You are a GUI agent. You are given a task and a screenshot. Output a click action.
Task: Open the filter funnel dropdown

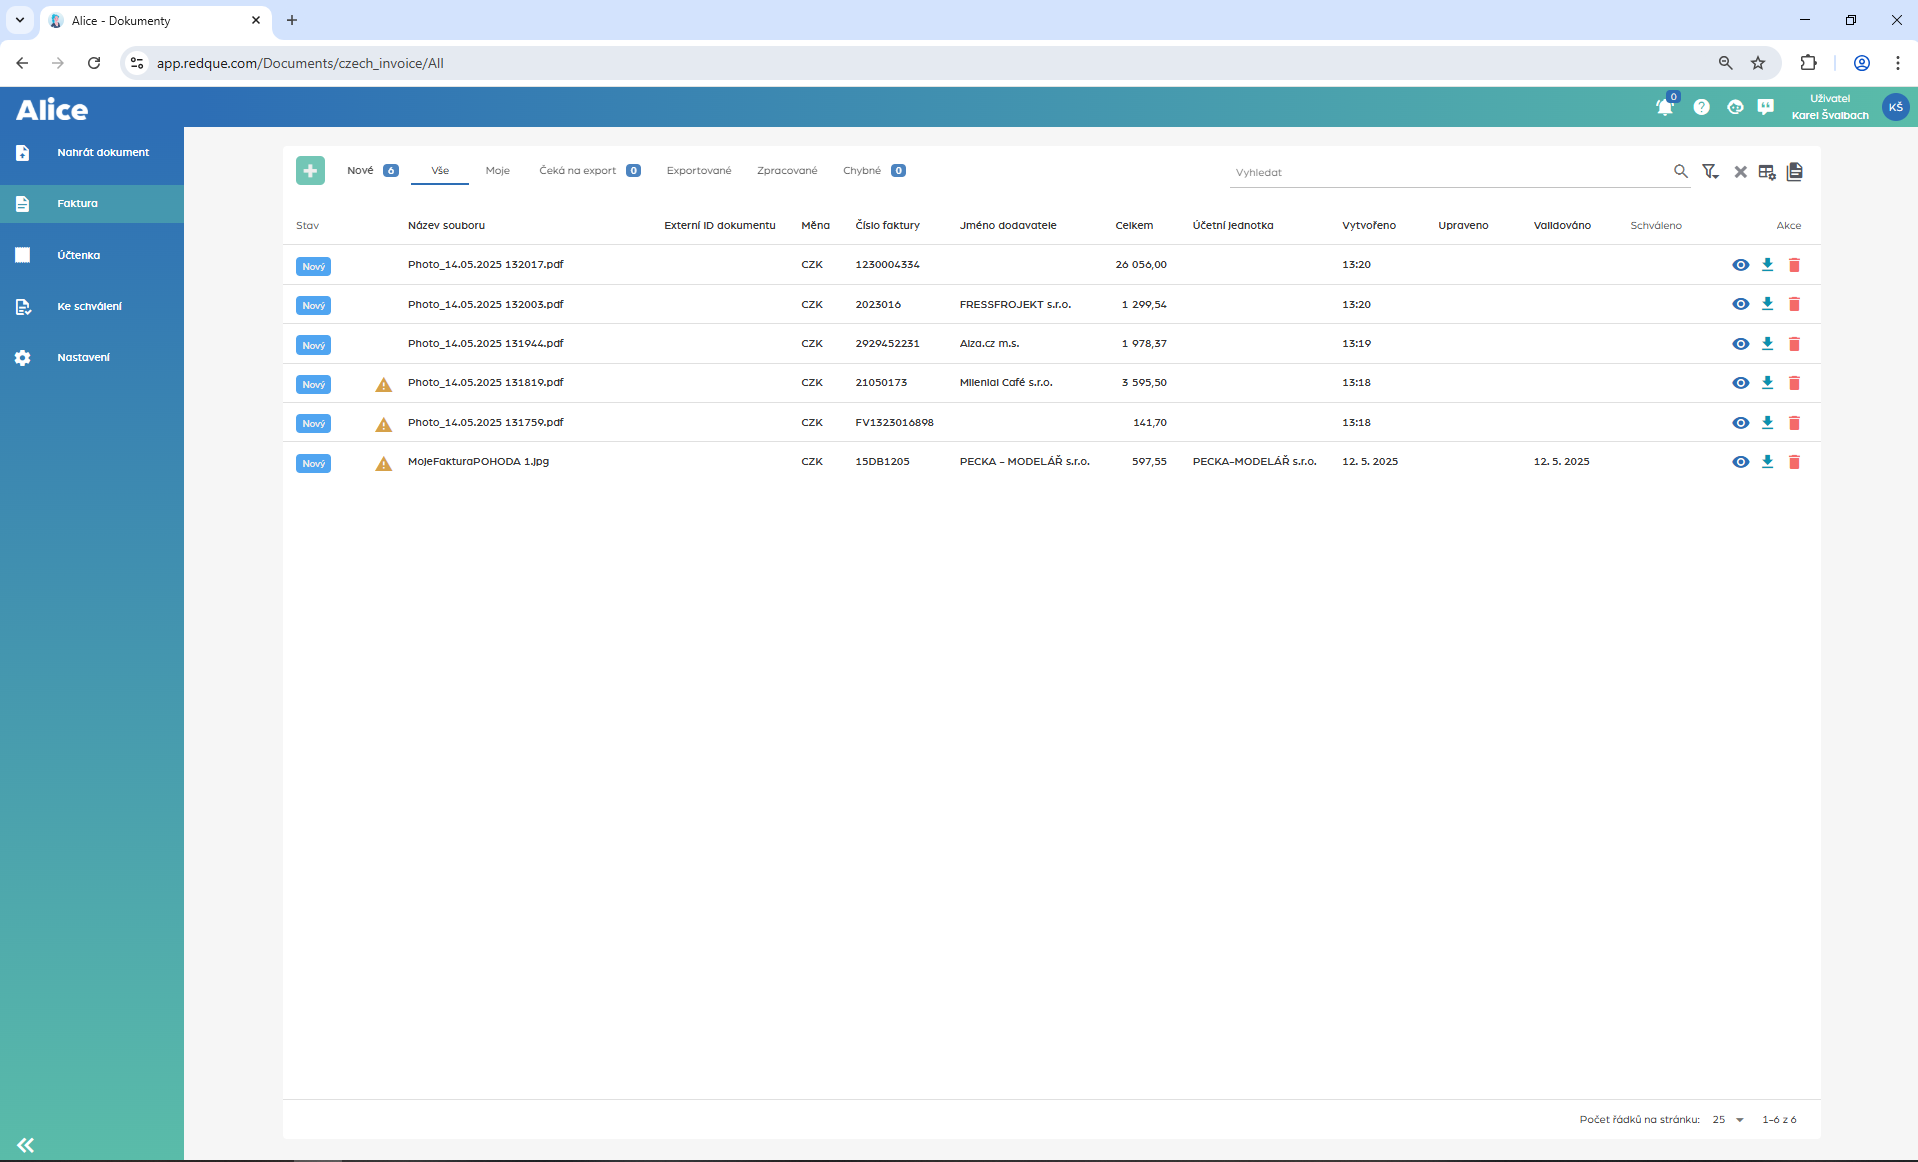coord(1711,172)
